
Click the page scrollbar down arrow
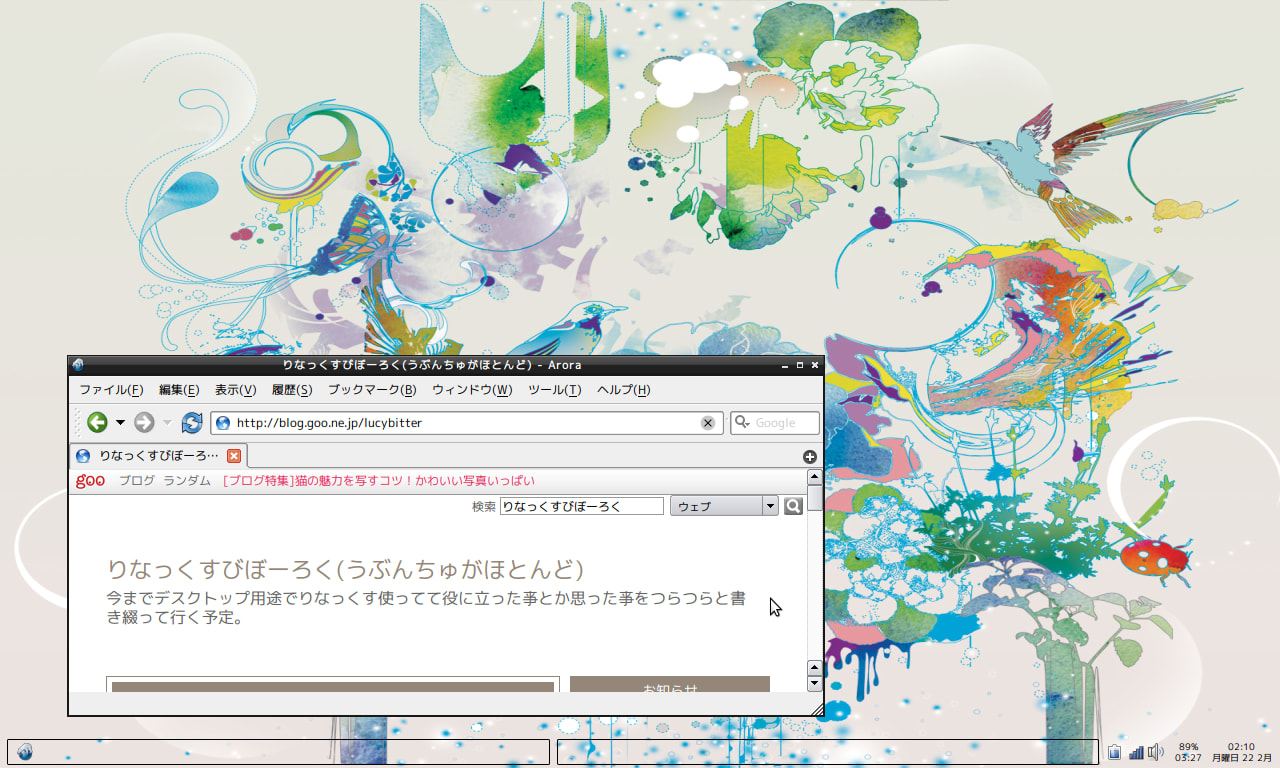pos(814,684)
